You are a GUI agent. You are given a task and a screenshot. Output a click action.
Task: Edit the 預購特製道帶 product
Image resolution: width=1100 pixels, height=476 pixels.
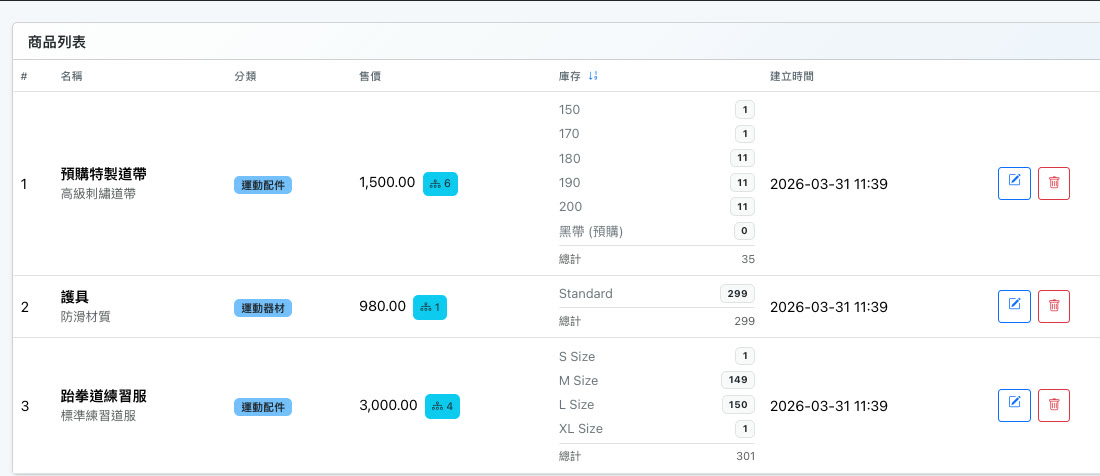1014,184
